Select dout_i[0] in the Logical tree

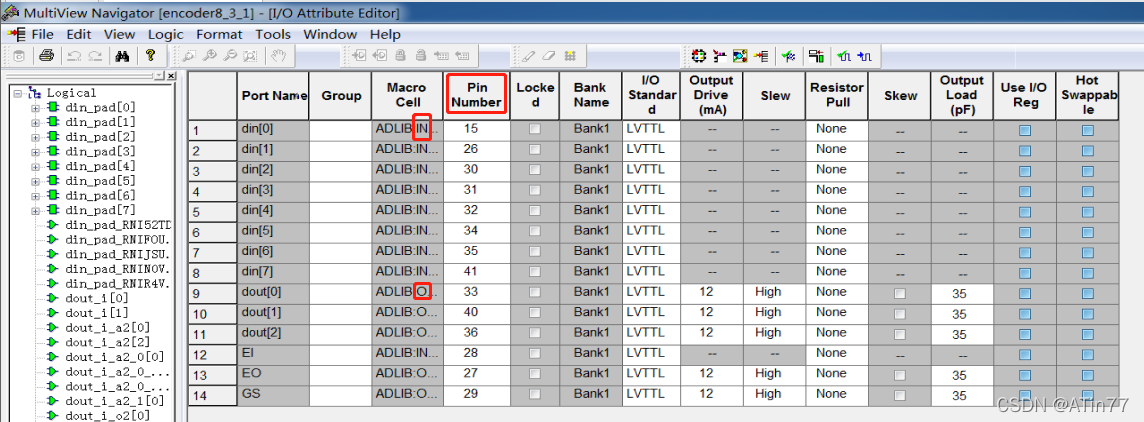[x=96, y=299]
